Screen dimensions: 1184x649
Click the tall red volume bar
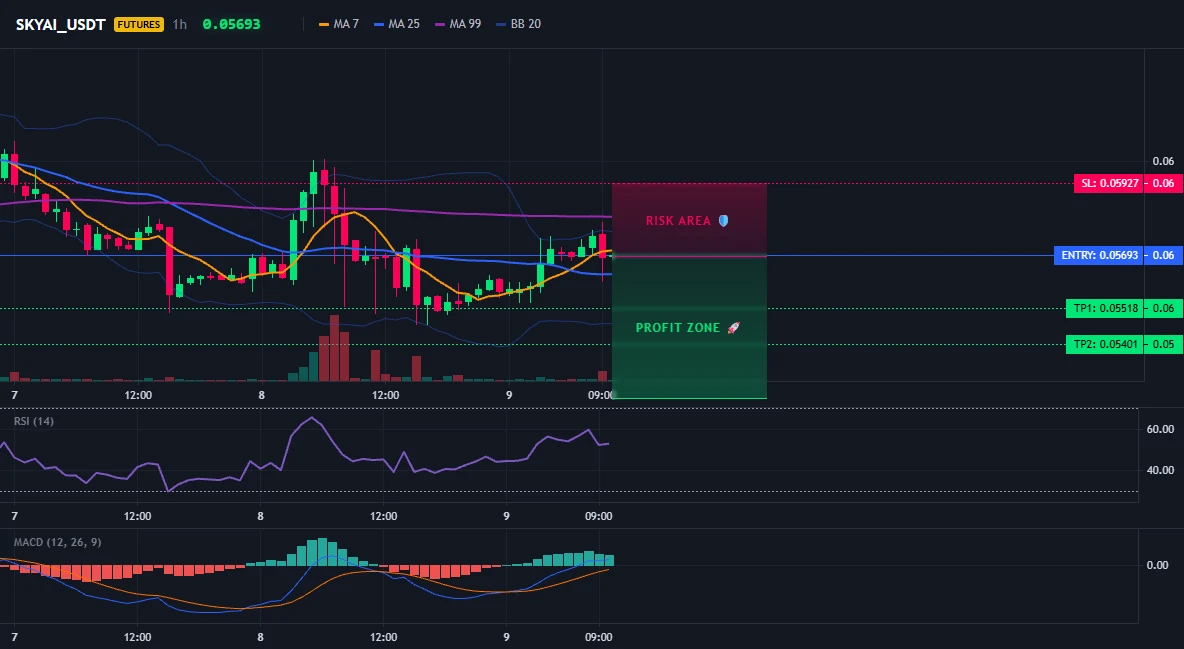pos(334,348)
